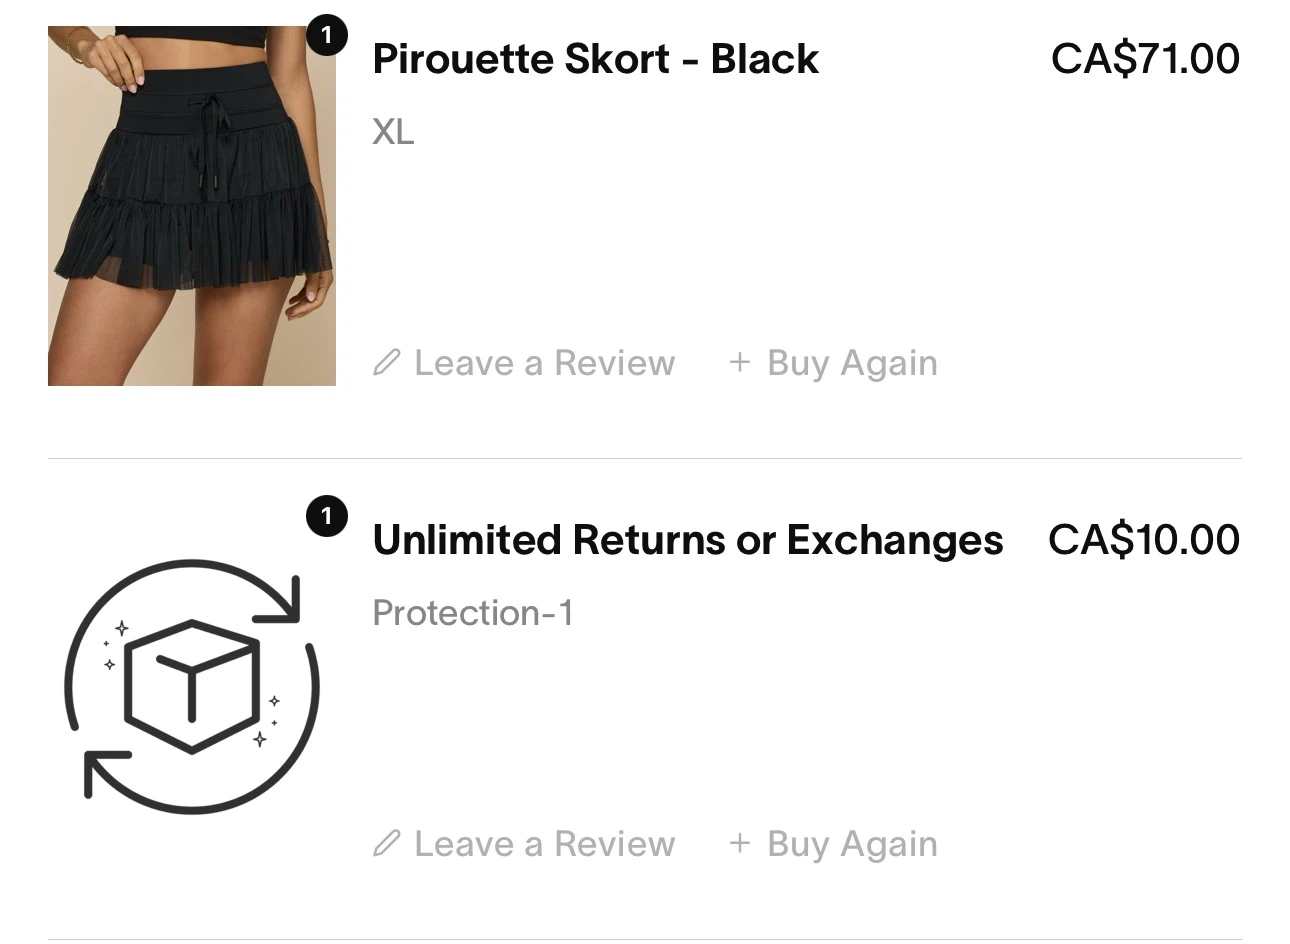Viewport: 1290px width, 944px height.
Task: Click the return box arrows icon
Action: pyautogui.click(x=192, y=686)
